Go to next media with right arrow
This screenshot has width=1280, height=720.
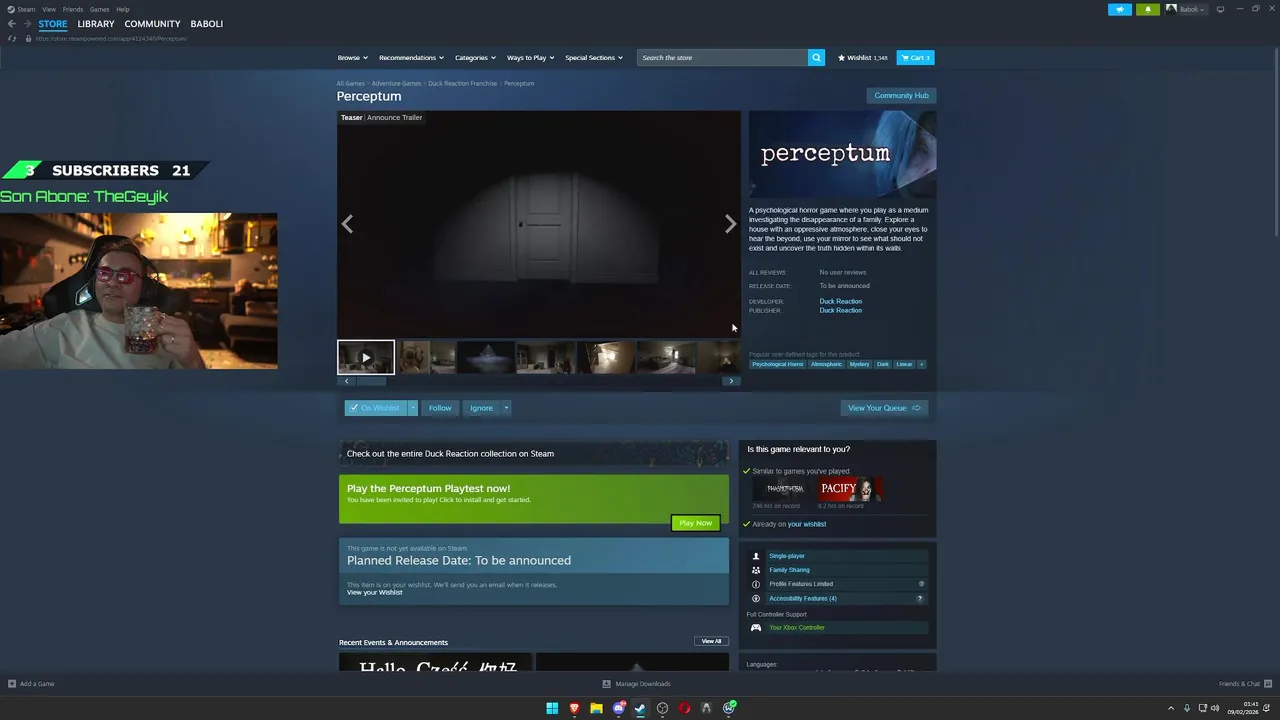tap(730, 224)
